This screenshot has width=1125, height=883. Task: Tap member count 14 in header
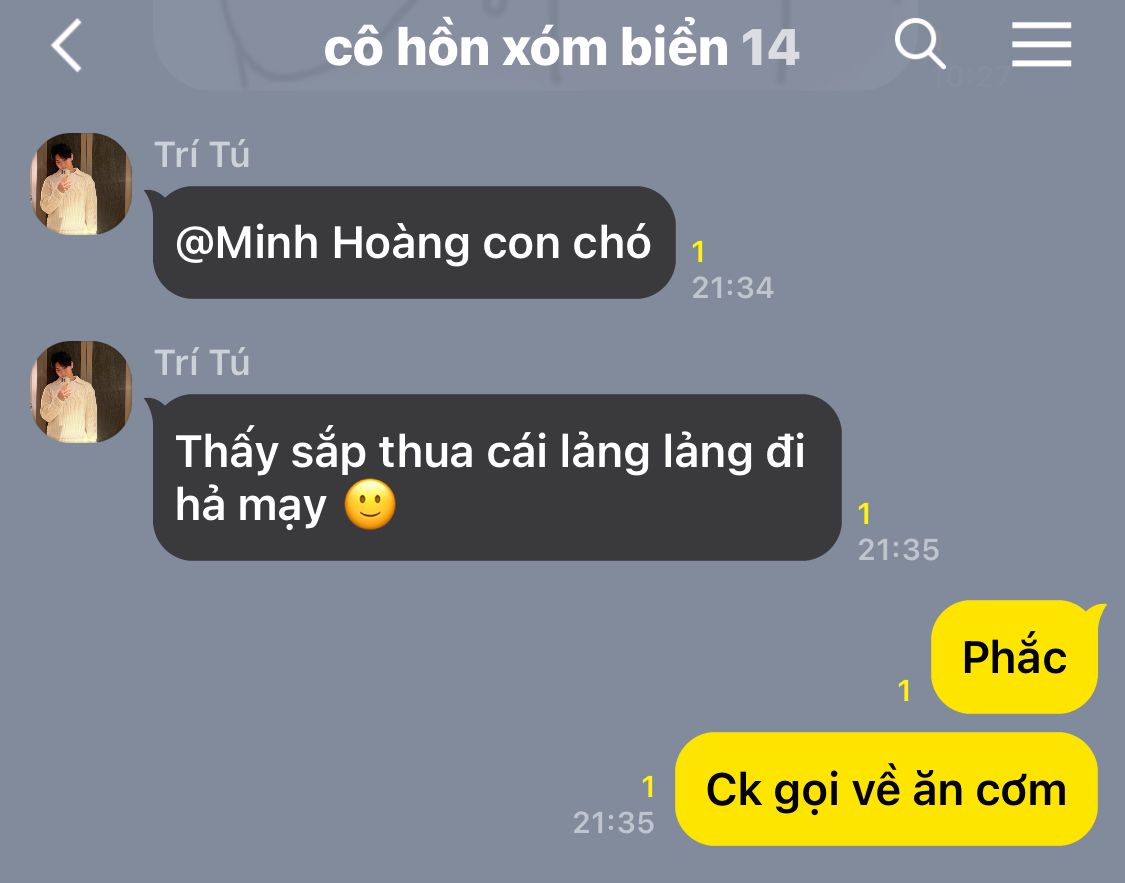coord(769,49)
